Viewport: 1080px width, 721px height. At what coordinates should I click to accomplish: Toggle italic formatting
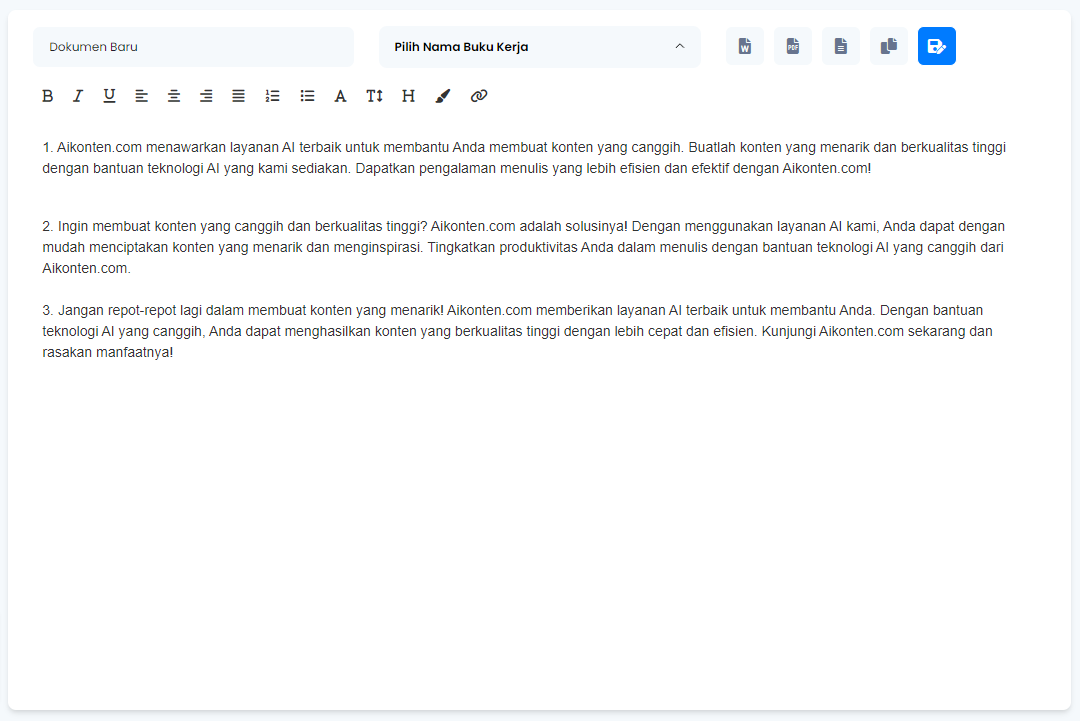point(78,96)
